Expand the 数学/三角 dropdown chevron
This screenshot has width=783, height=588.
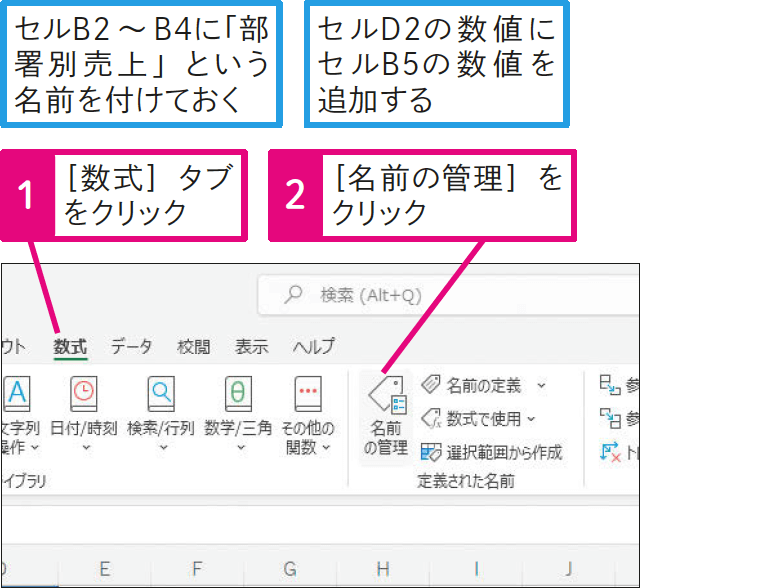click(x=241, y=448)
